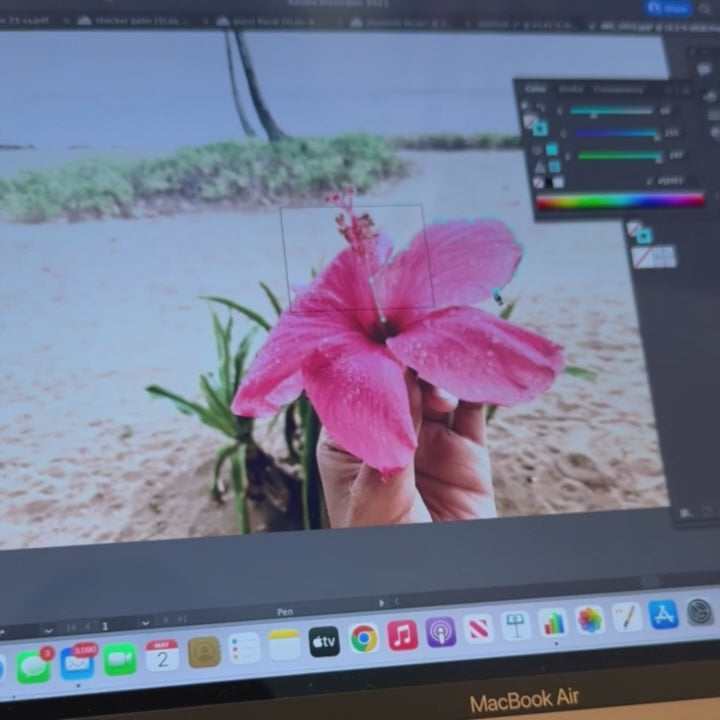Open Podcasts from the Dock
Viewport: 720px width, 720px height.
pyautogui.click(x=441, y=632)
